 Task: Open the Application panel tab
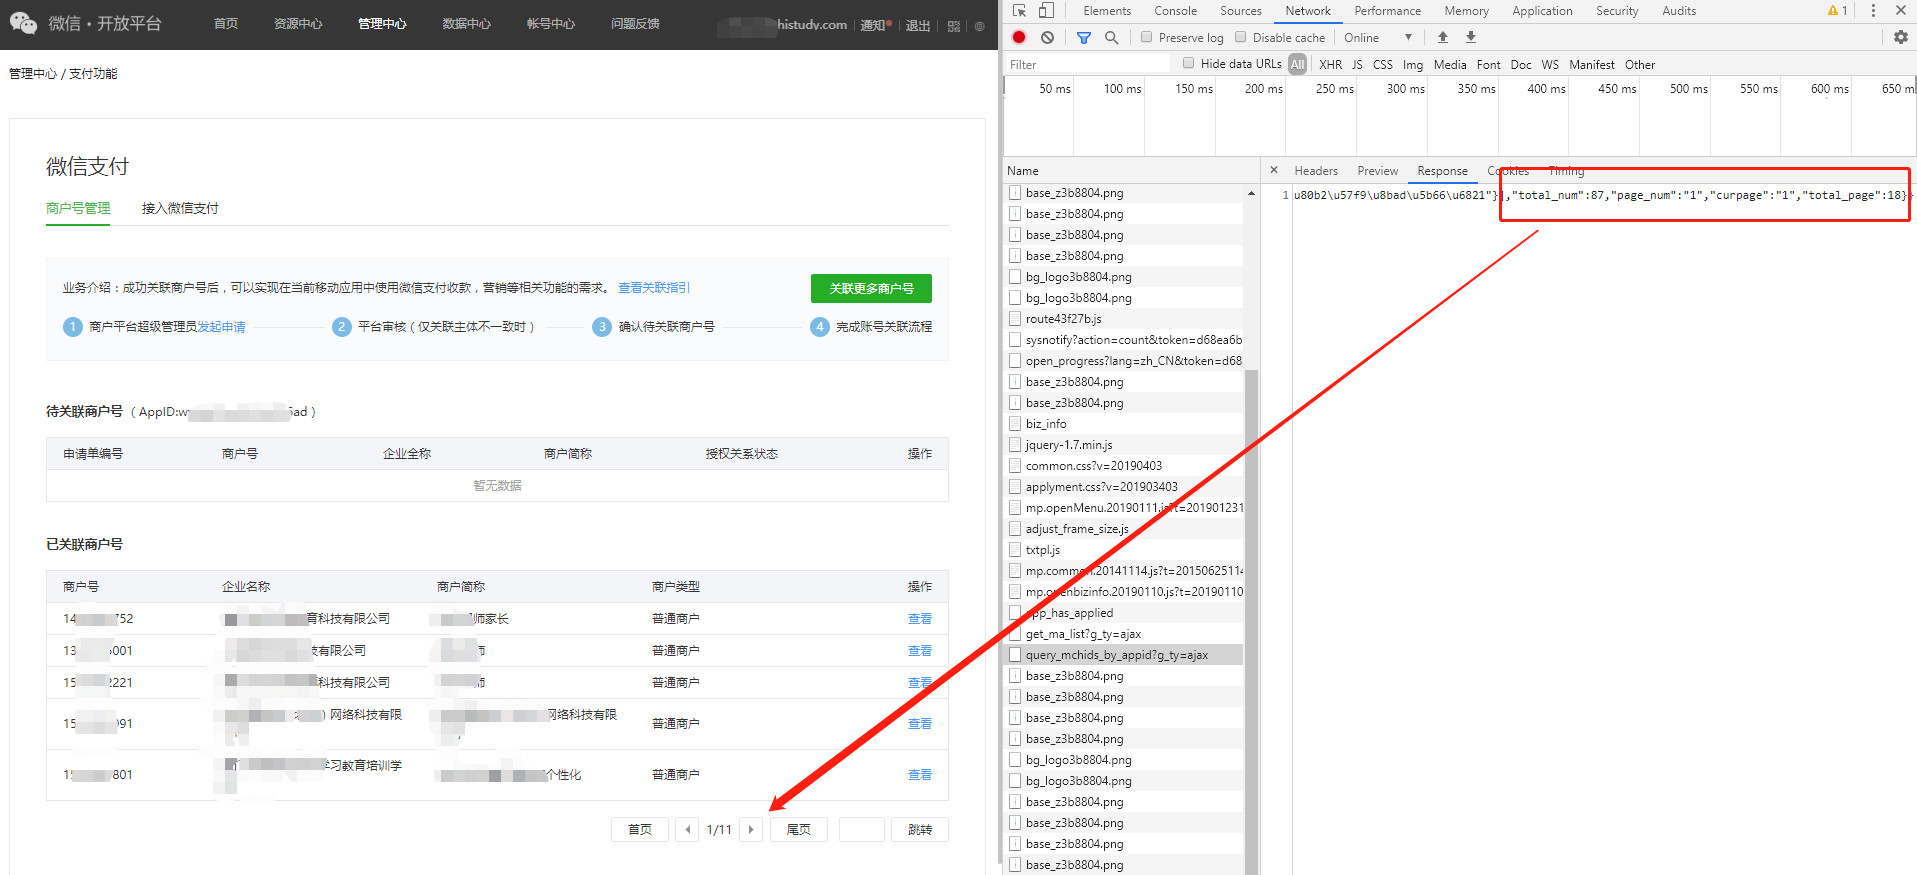pyautogui.click(x=1542, y=11)
